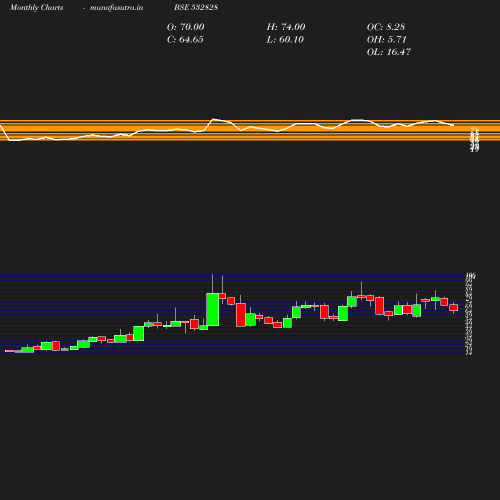
Task: Click the open value 'O: 70.00'
Action: tap(185, 27)
